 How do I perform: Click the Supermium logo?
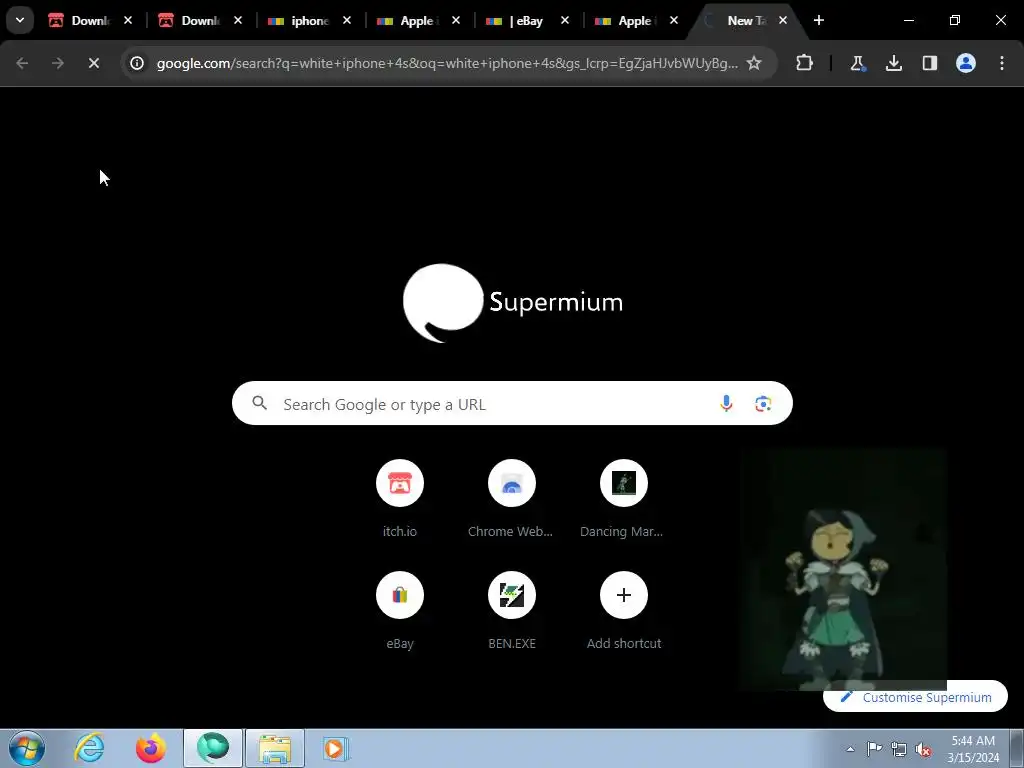point(513,303)
